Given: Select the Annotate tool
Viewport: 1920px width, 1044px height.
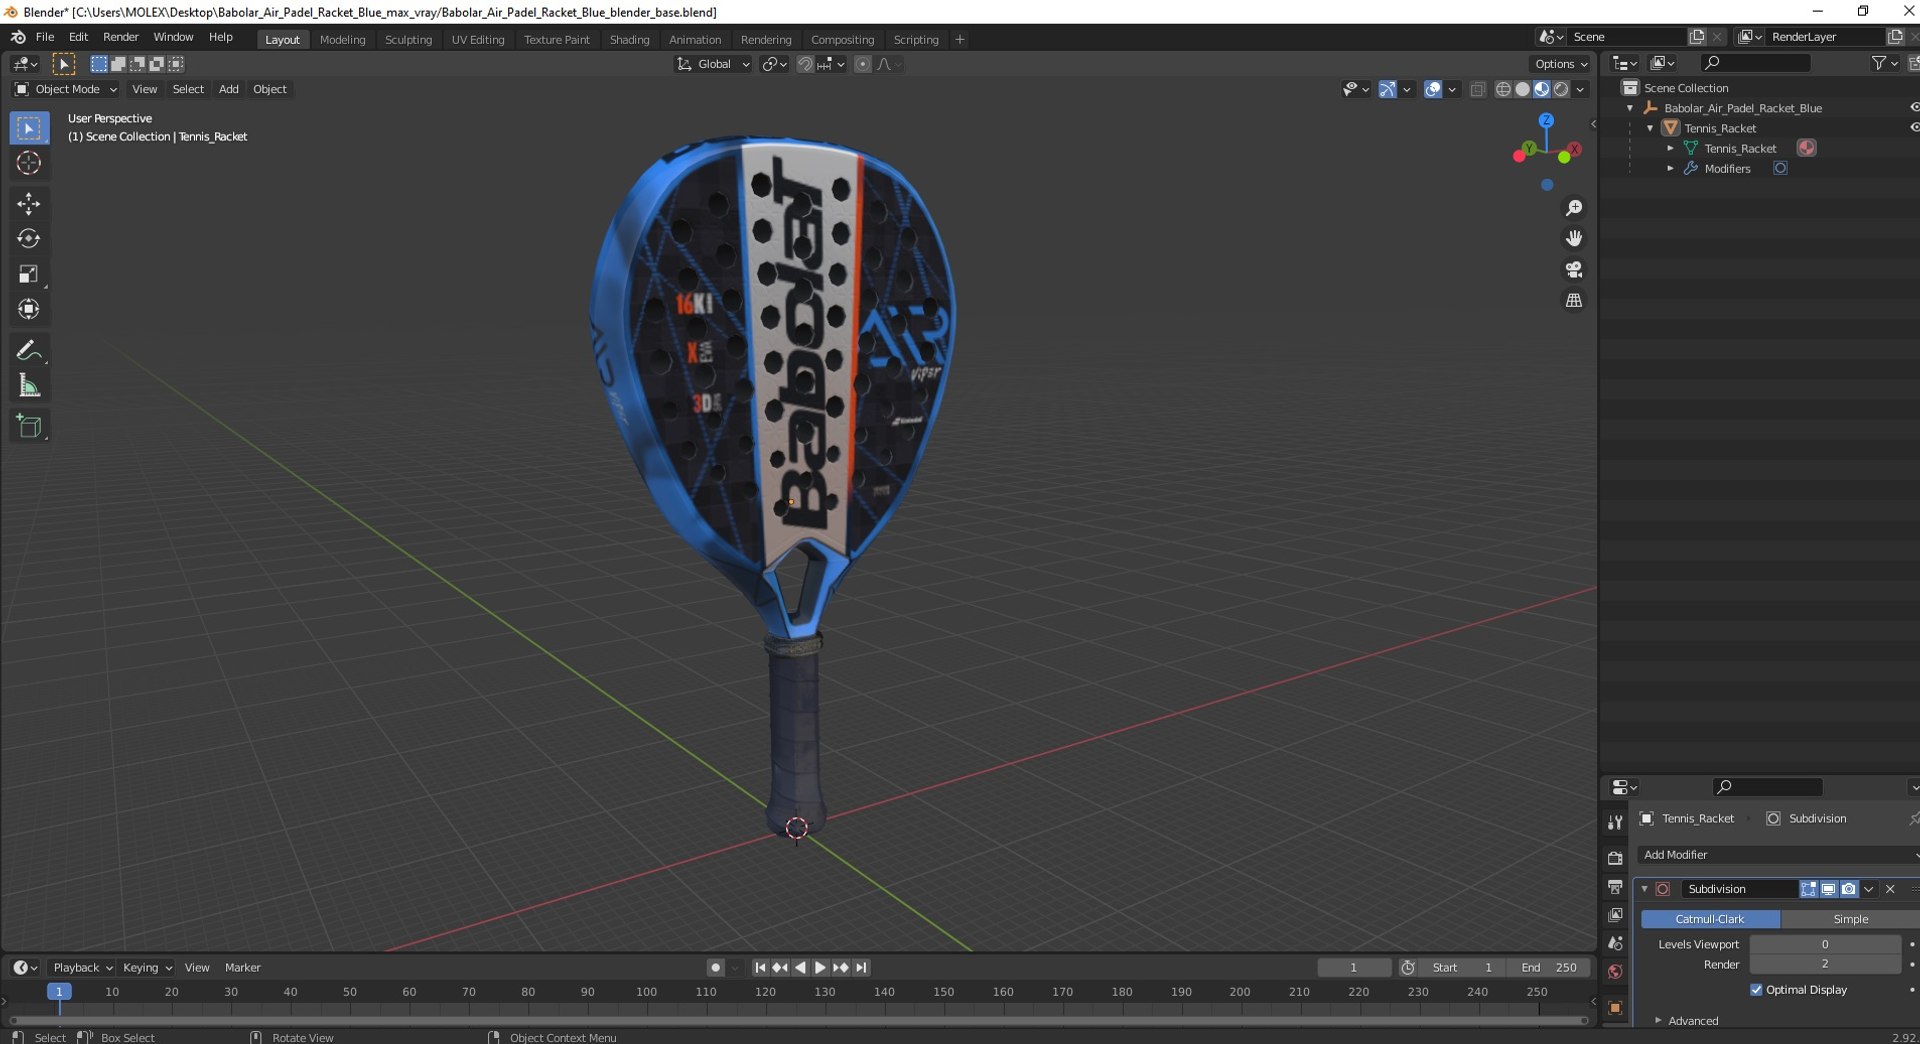Looking at the screenshot, I should (28, 351).
